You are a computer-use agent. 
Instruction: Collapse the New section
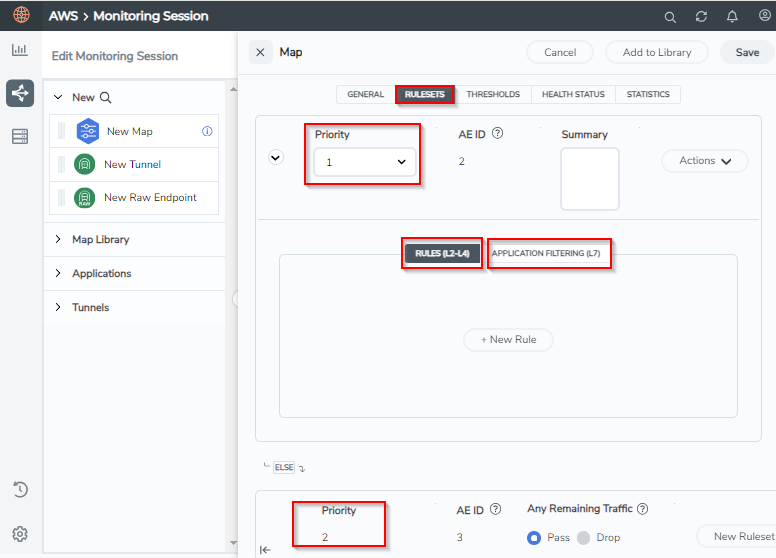coord(58,97)
